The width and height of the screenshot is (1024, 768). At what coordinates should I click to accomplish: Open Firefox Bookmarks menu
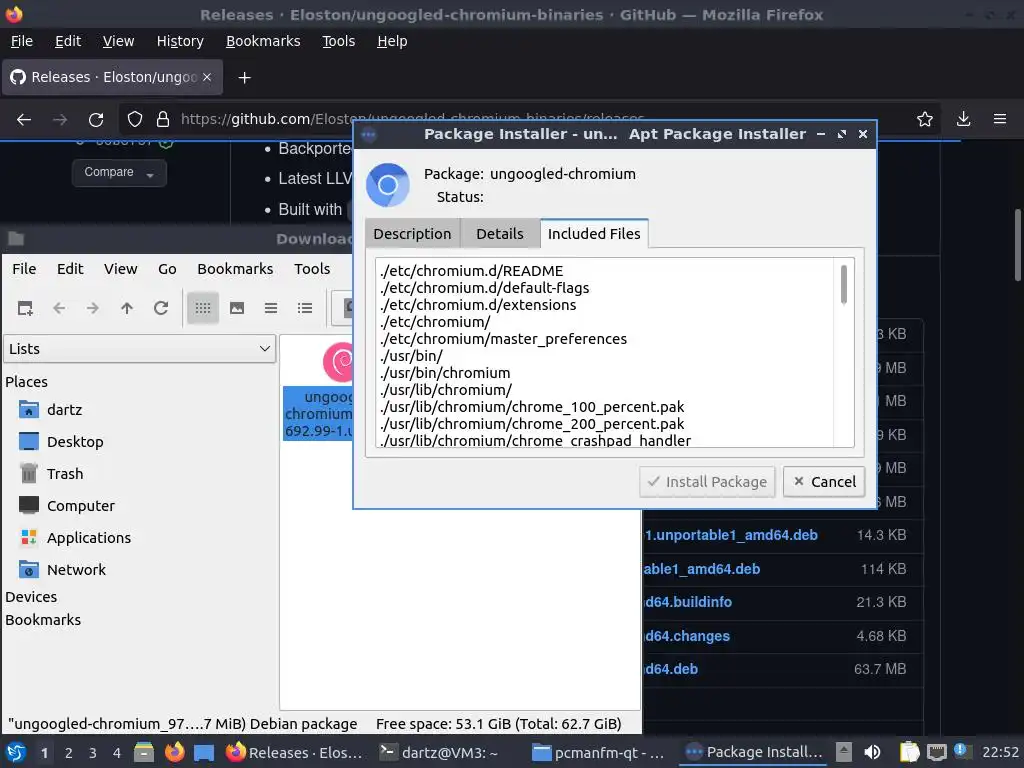(263, 41)
